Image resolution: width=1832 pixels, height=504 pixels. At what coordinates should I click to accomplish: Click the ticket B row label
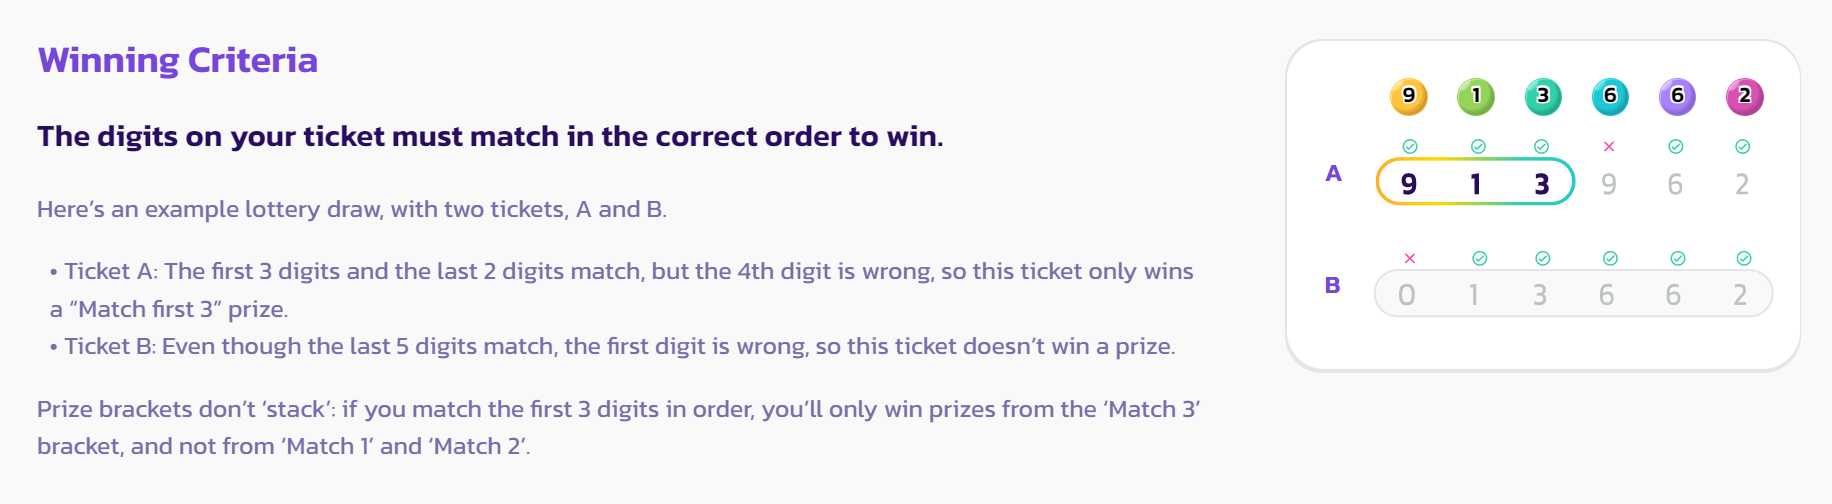tap(1332, 285)
